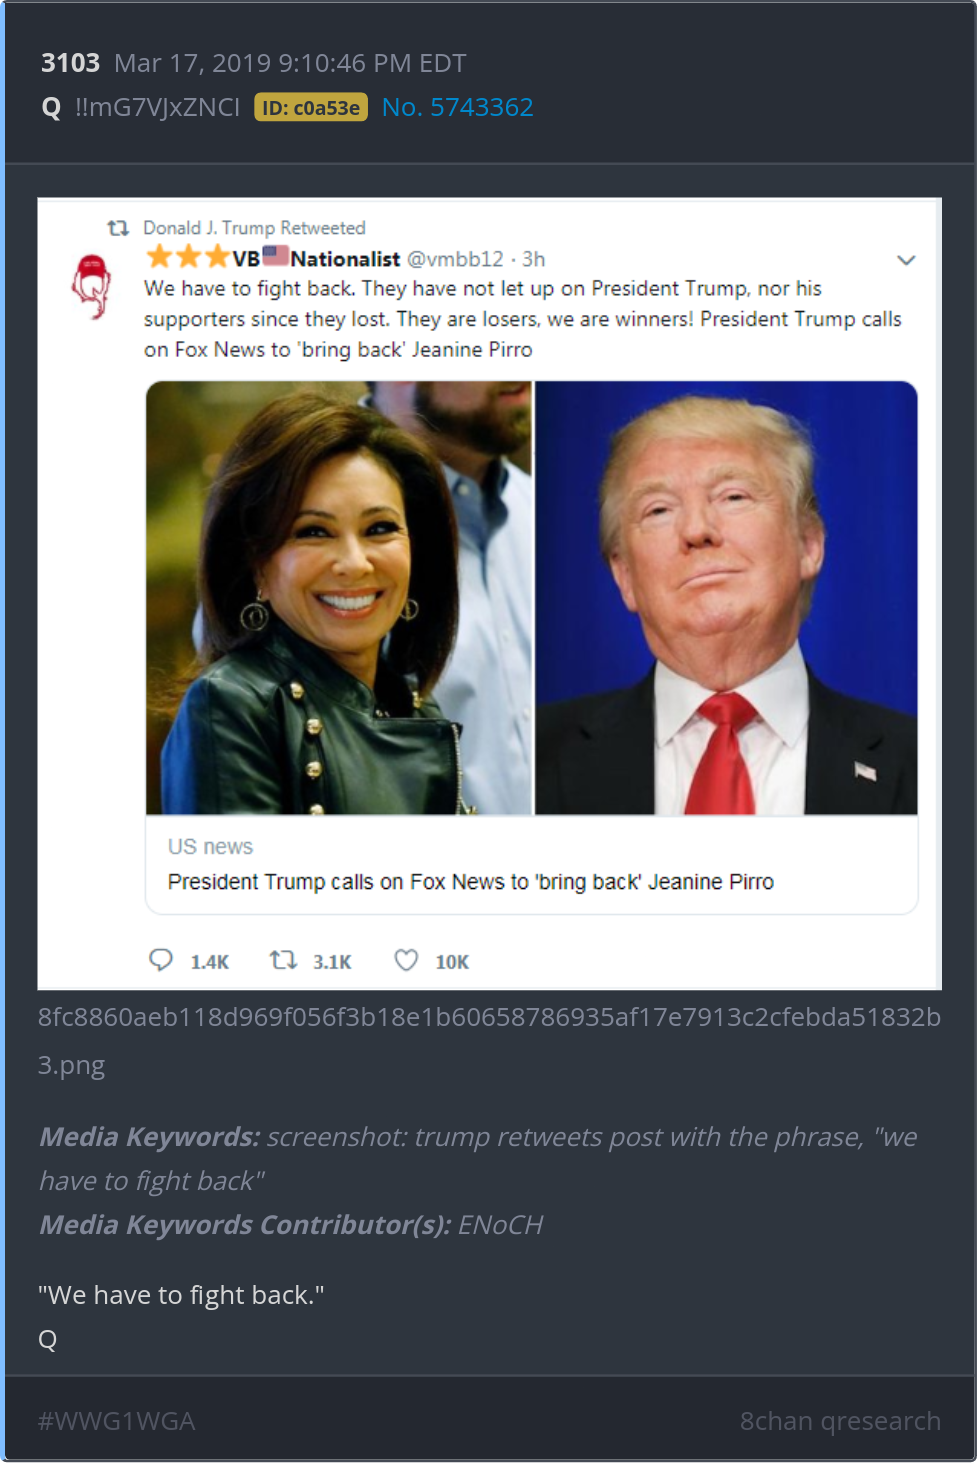Viewport: 978px width, 1464px height.
Task: Open the Jeanine Pirro article headline
Action: (x=470, y=882)
